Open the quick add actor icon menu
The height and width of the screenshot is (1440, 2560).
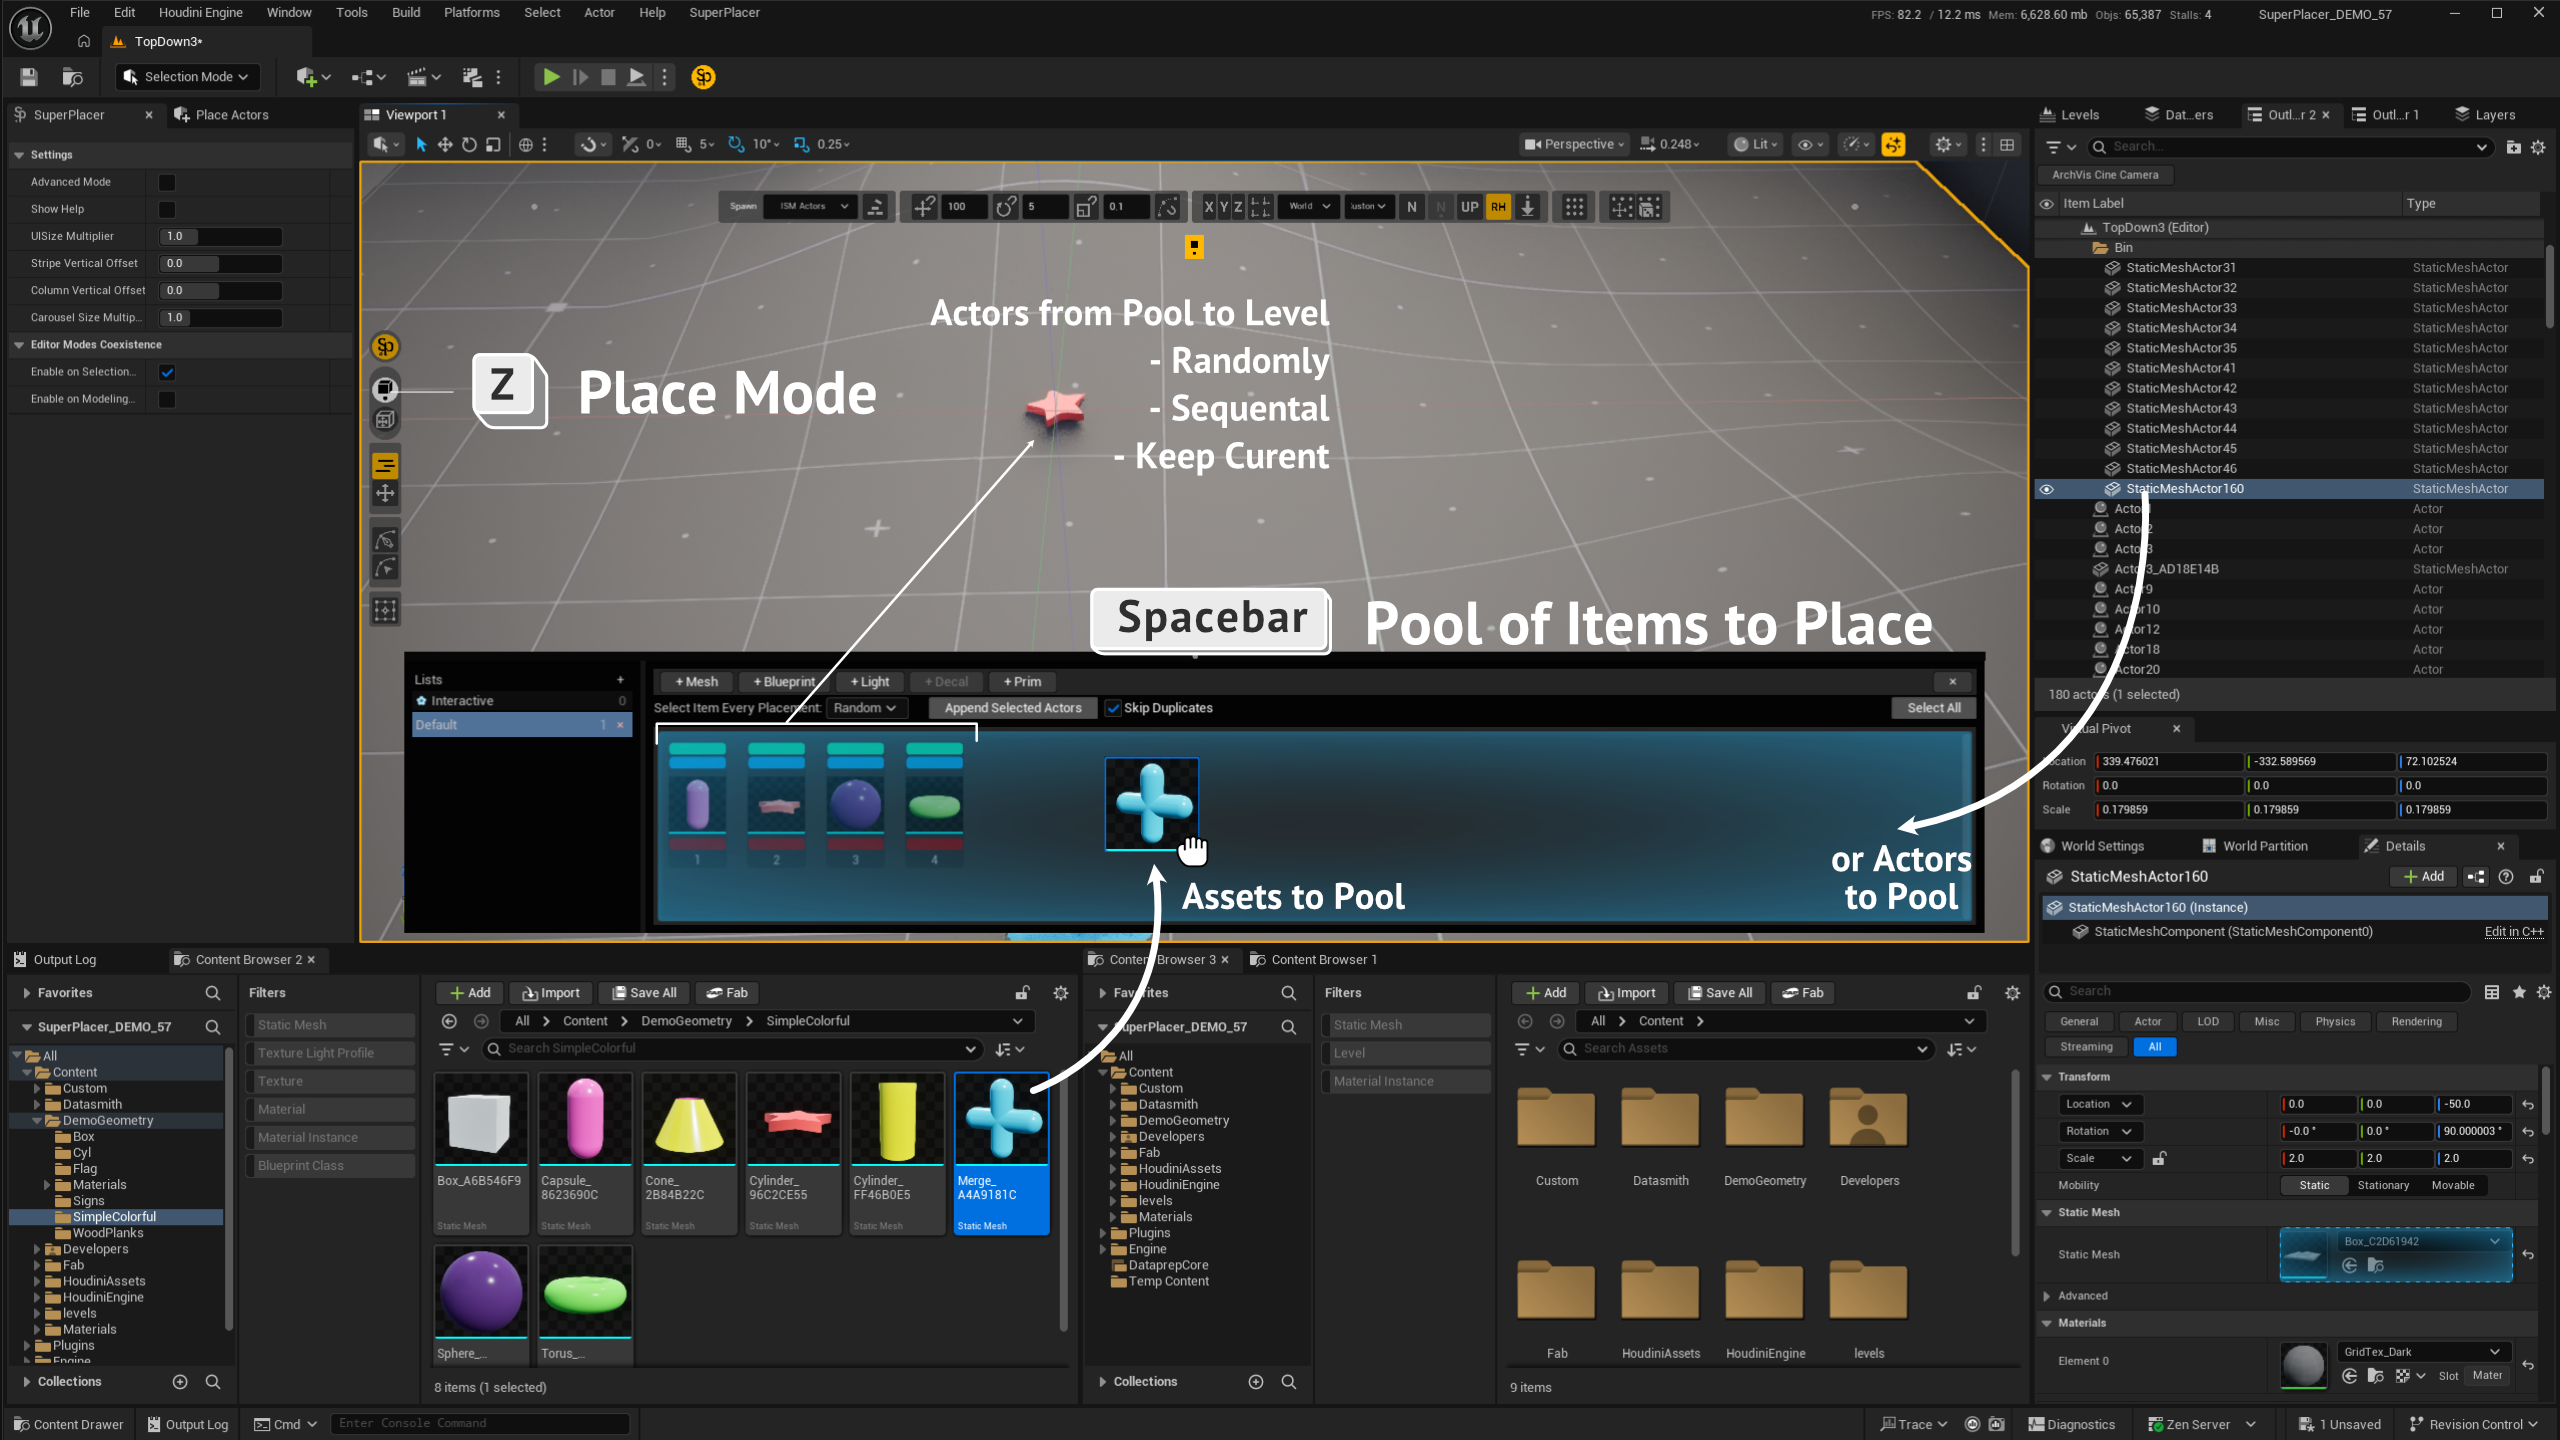[312, 77]
